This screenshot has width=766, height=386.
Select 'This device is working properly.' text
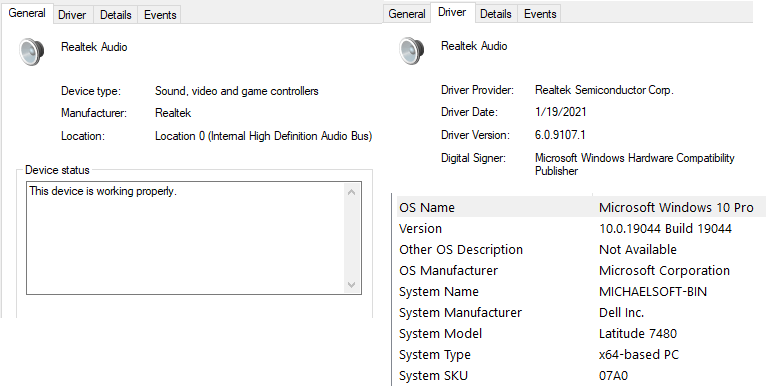coord(103,191)
